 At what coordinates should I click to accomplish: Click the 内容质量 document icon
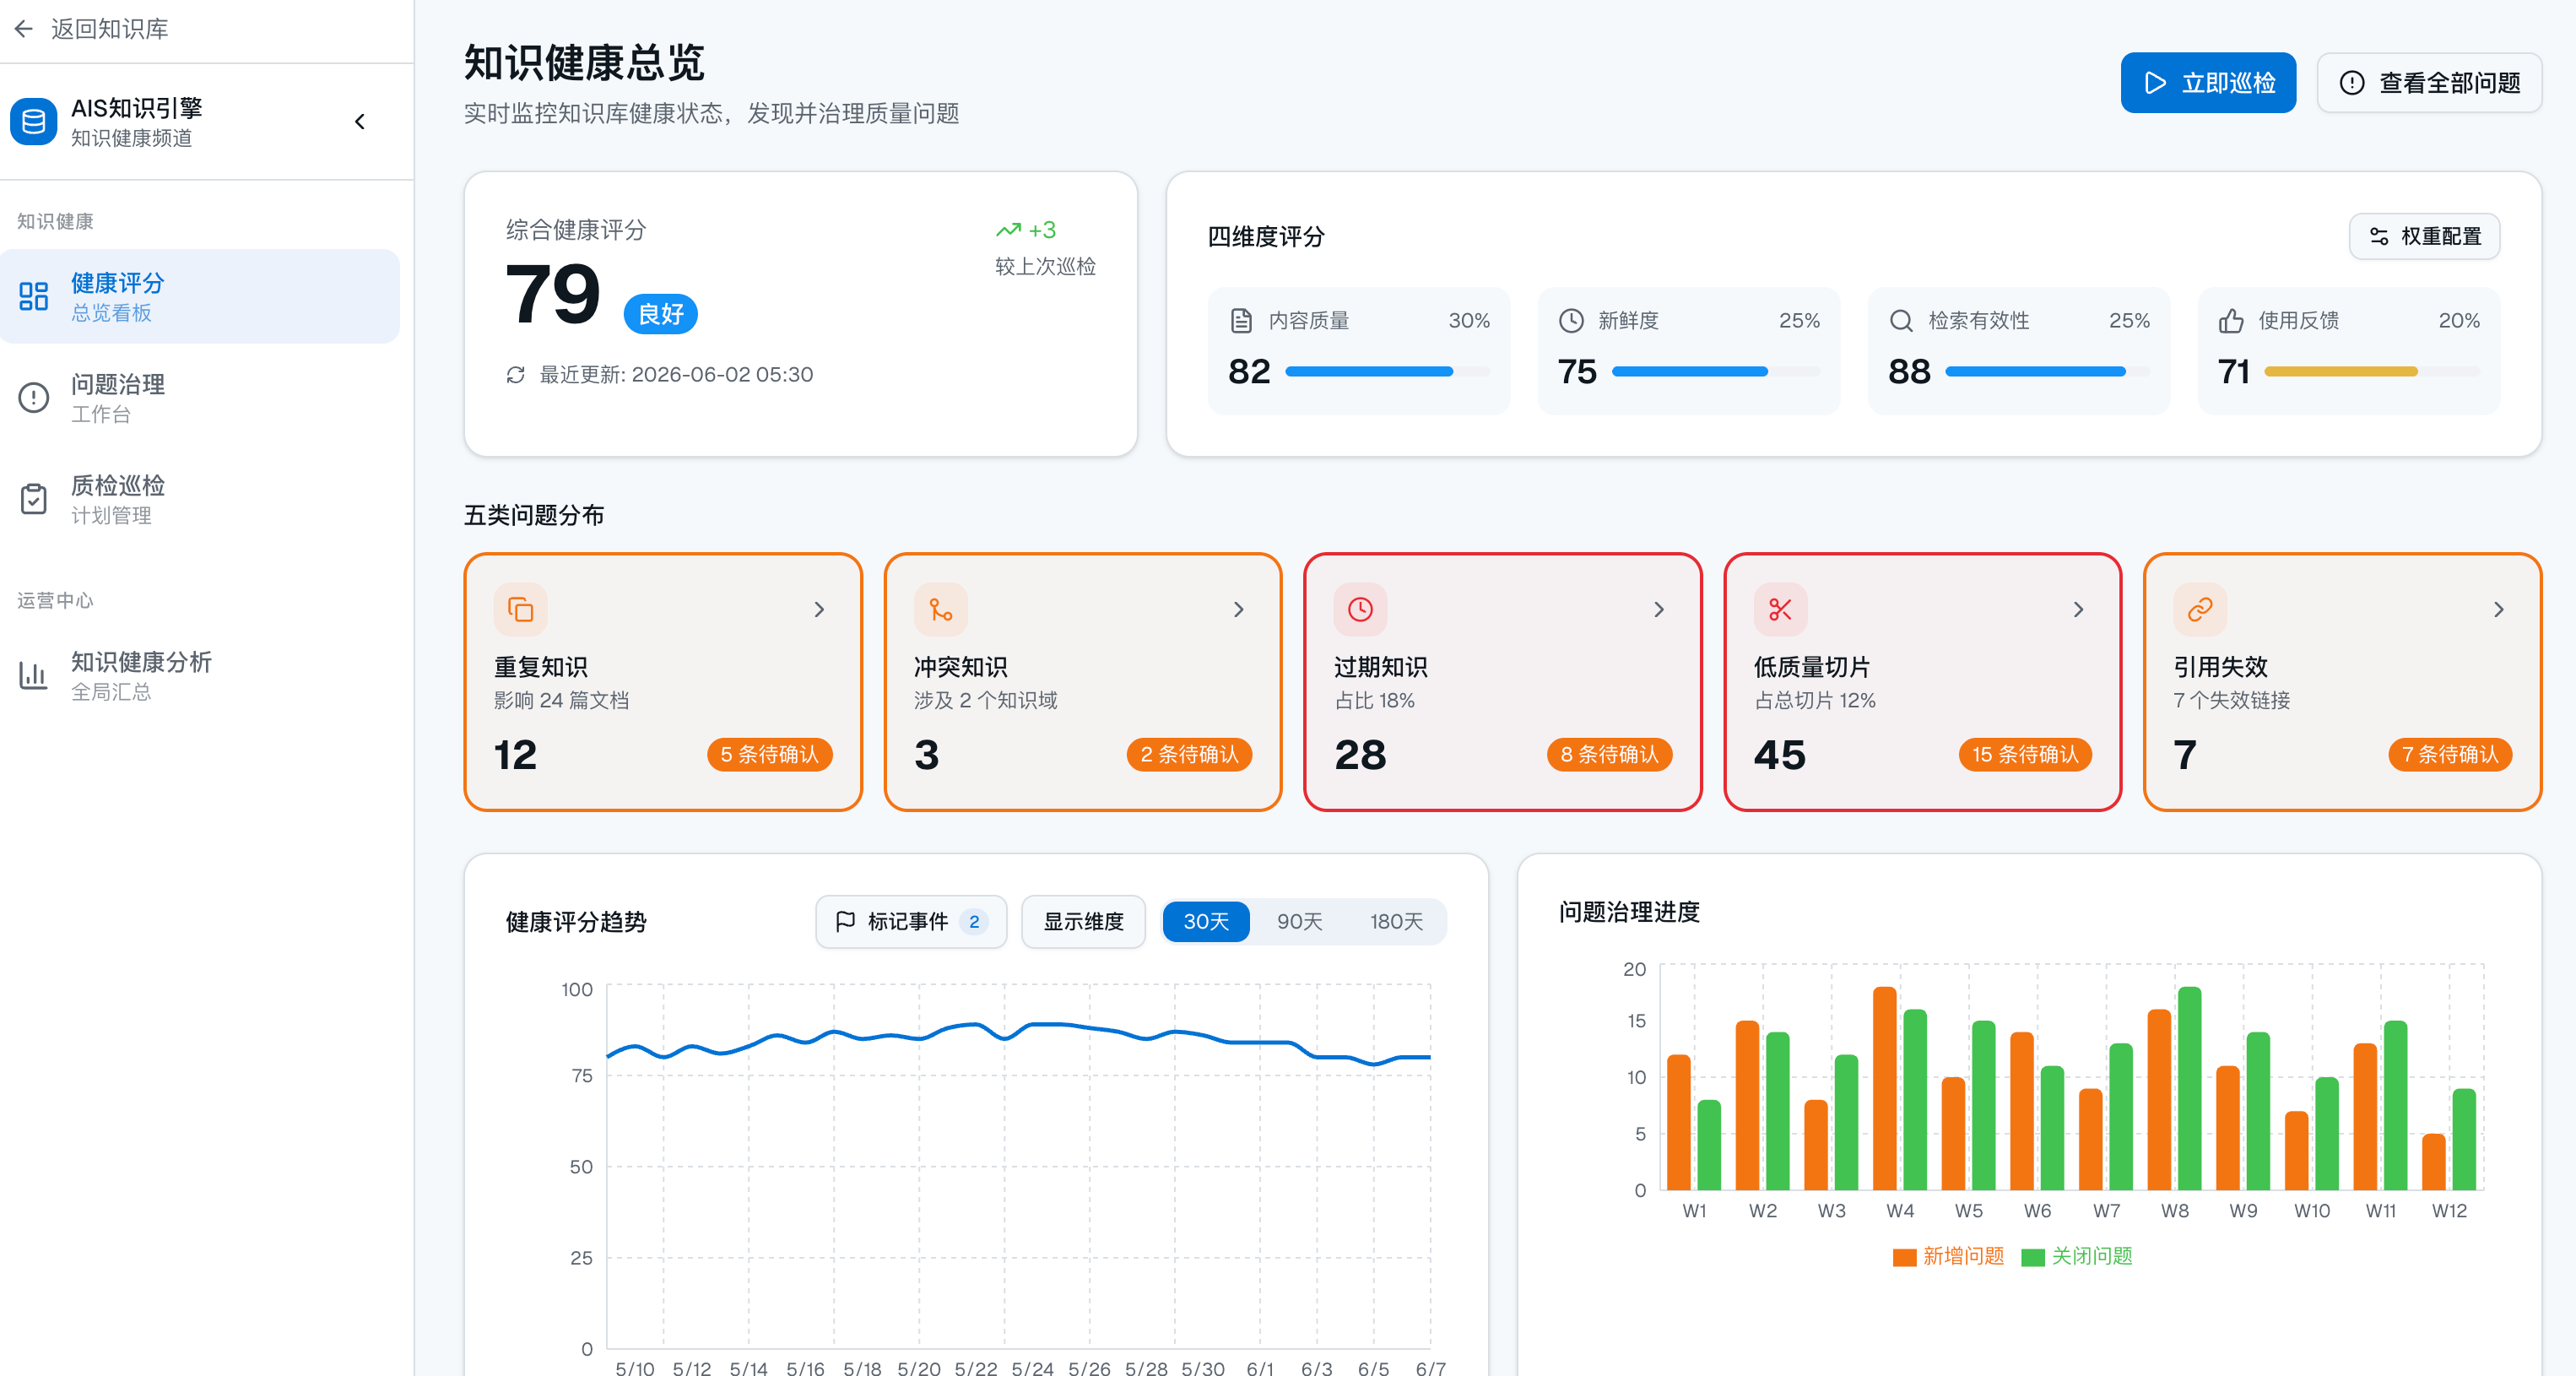click(x=1241, y=321)
